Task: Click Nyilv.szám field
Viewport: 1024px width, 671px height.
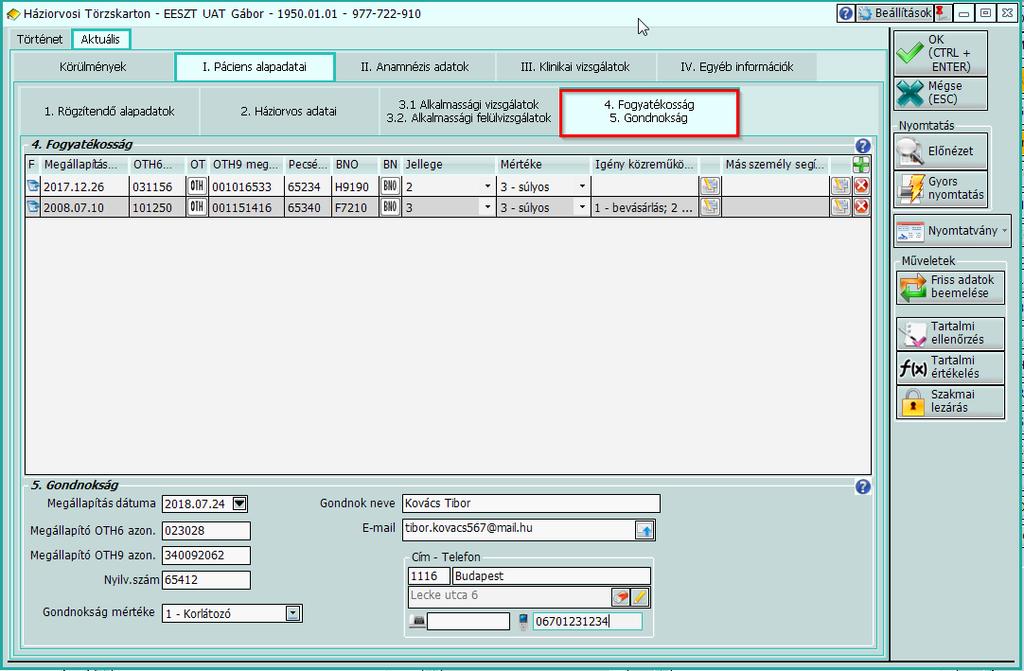Action: (x=206, y=580)
